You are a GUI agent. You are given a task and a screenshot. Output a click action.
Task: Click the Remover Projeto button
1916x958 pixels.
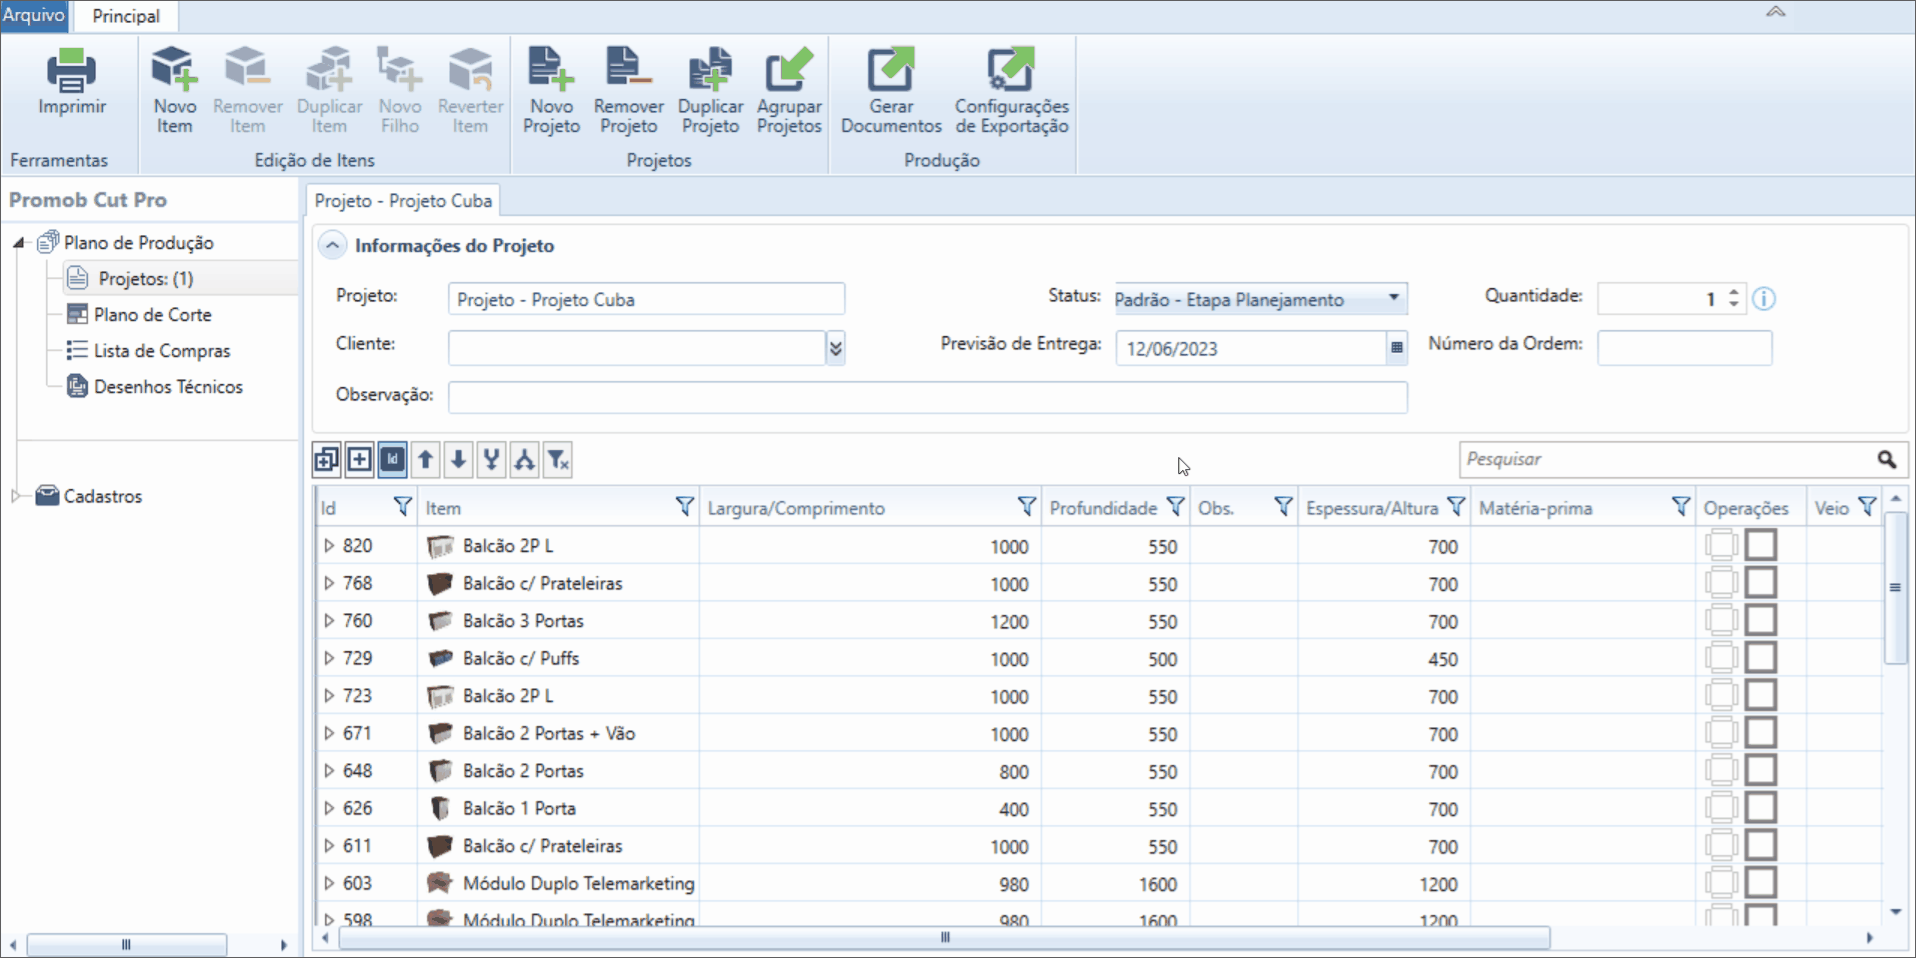628,90
